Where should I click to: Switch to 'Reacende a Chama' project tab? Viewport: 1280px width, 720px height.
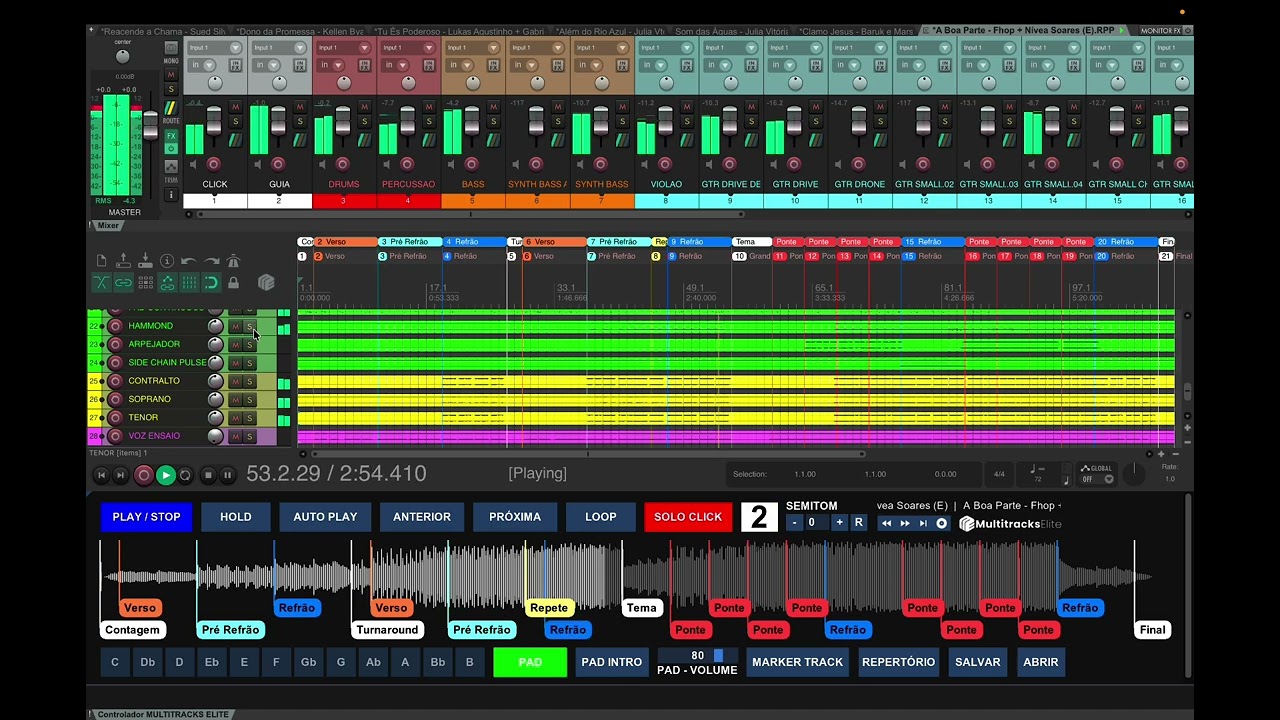pos(164,31)
